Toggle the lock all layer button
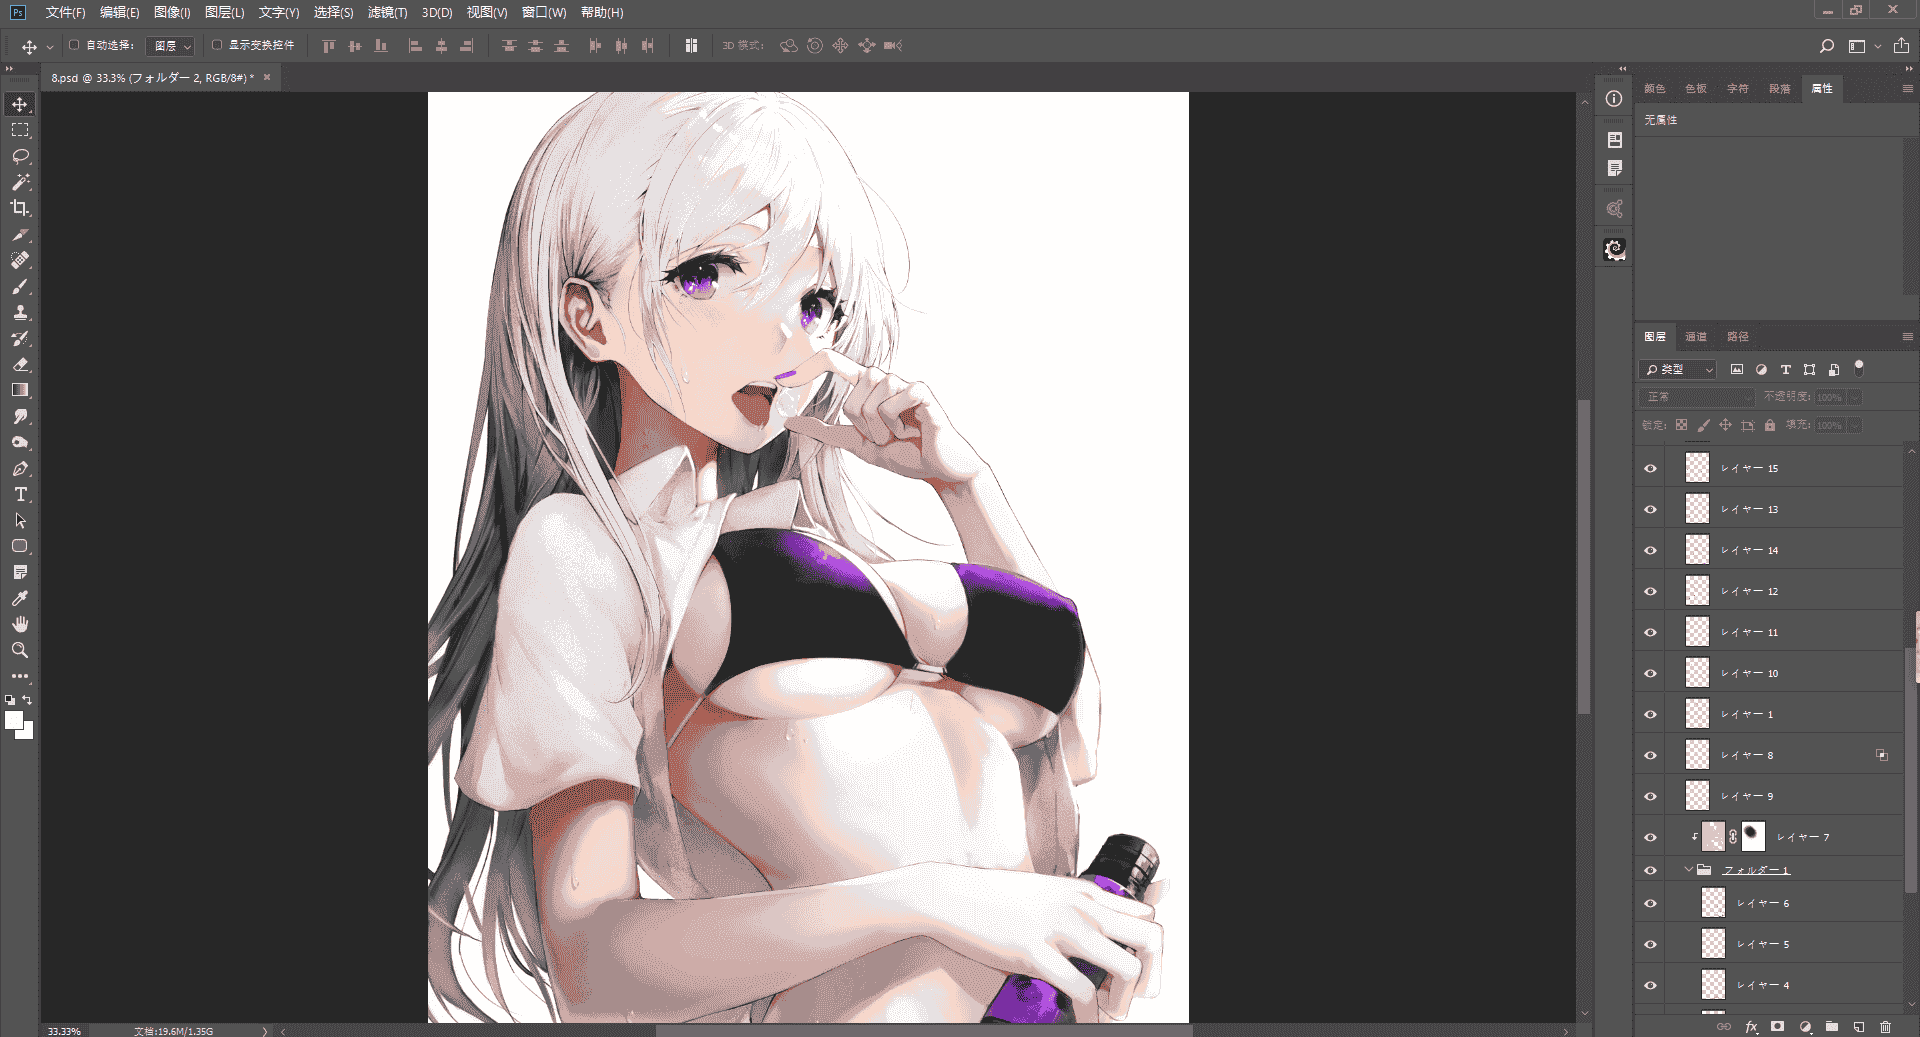 click(x=1770, y=425)
